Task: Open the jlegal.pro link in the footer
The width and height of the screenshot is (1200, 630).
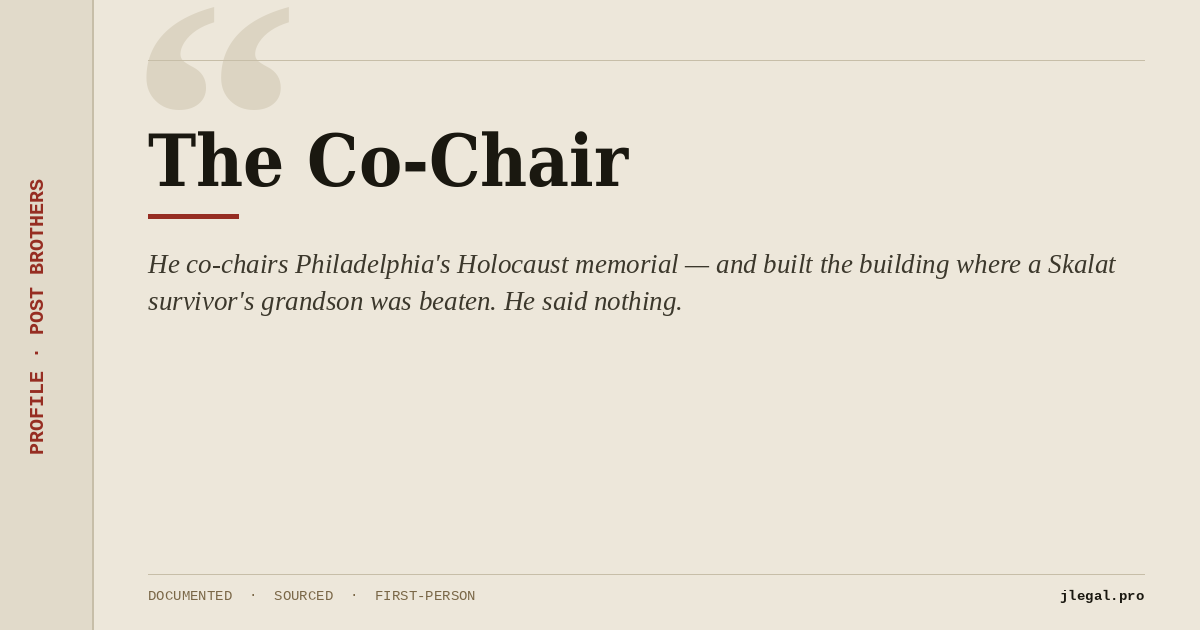Action: pos(1102,596)
